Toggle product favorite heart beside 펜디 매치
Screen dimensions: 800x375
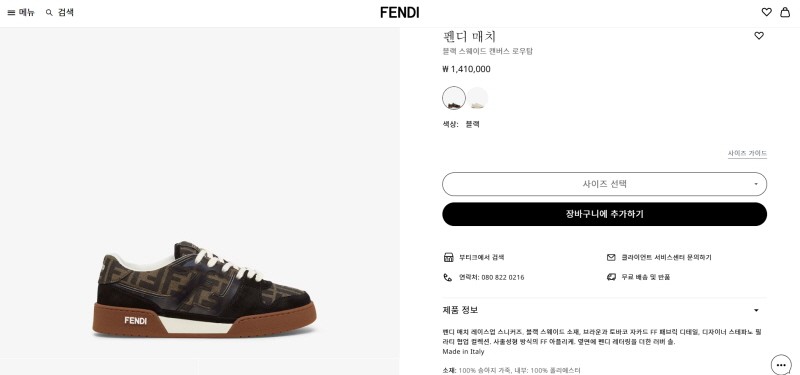[x=759, y=36]
